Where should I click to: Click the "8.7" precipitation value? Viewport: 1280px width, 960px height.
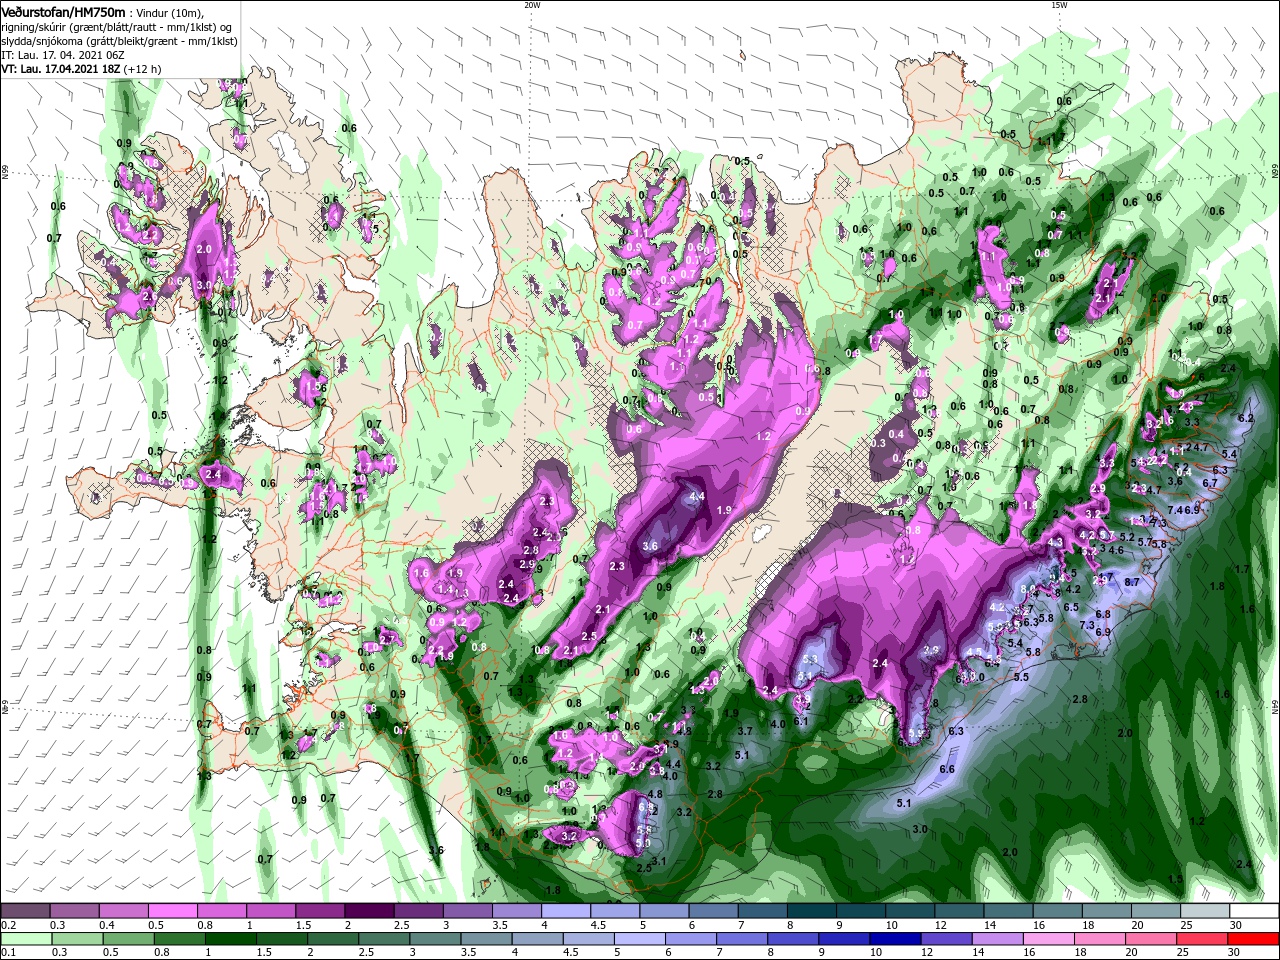pyautogui.click(x=1132, y=581)
